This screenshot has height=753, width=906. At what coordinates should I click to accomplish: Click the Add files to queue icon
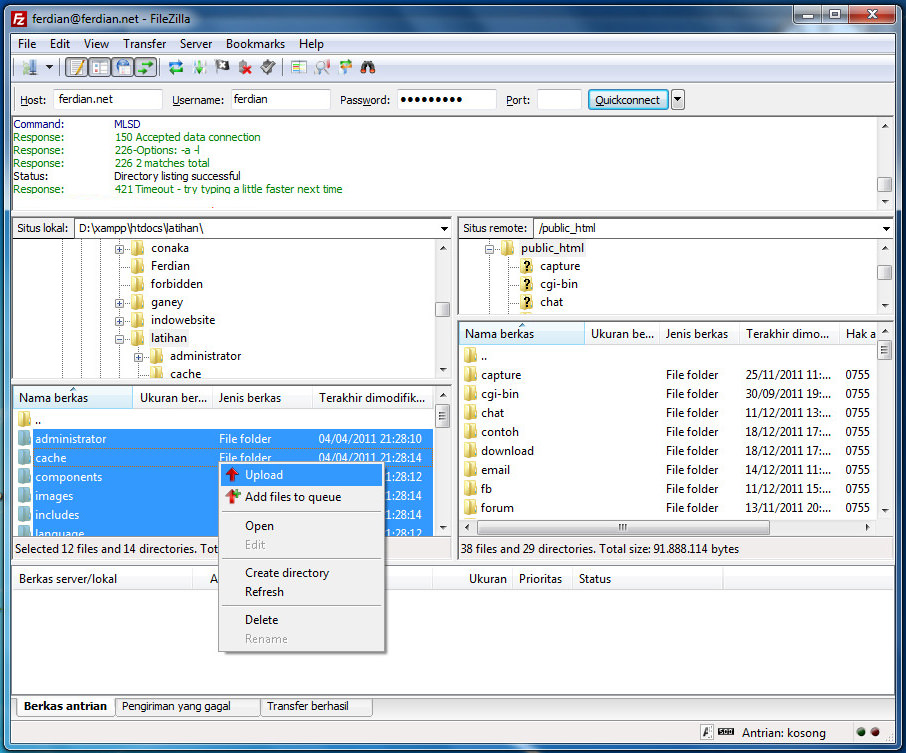pos(233,496)
